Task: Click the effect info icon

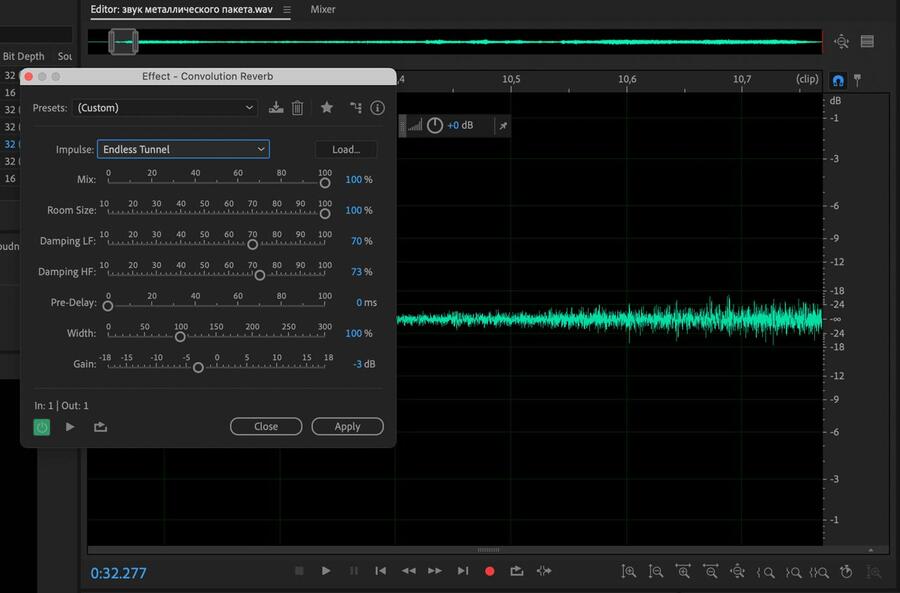Action: click(377, 108)
